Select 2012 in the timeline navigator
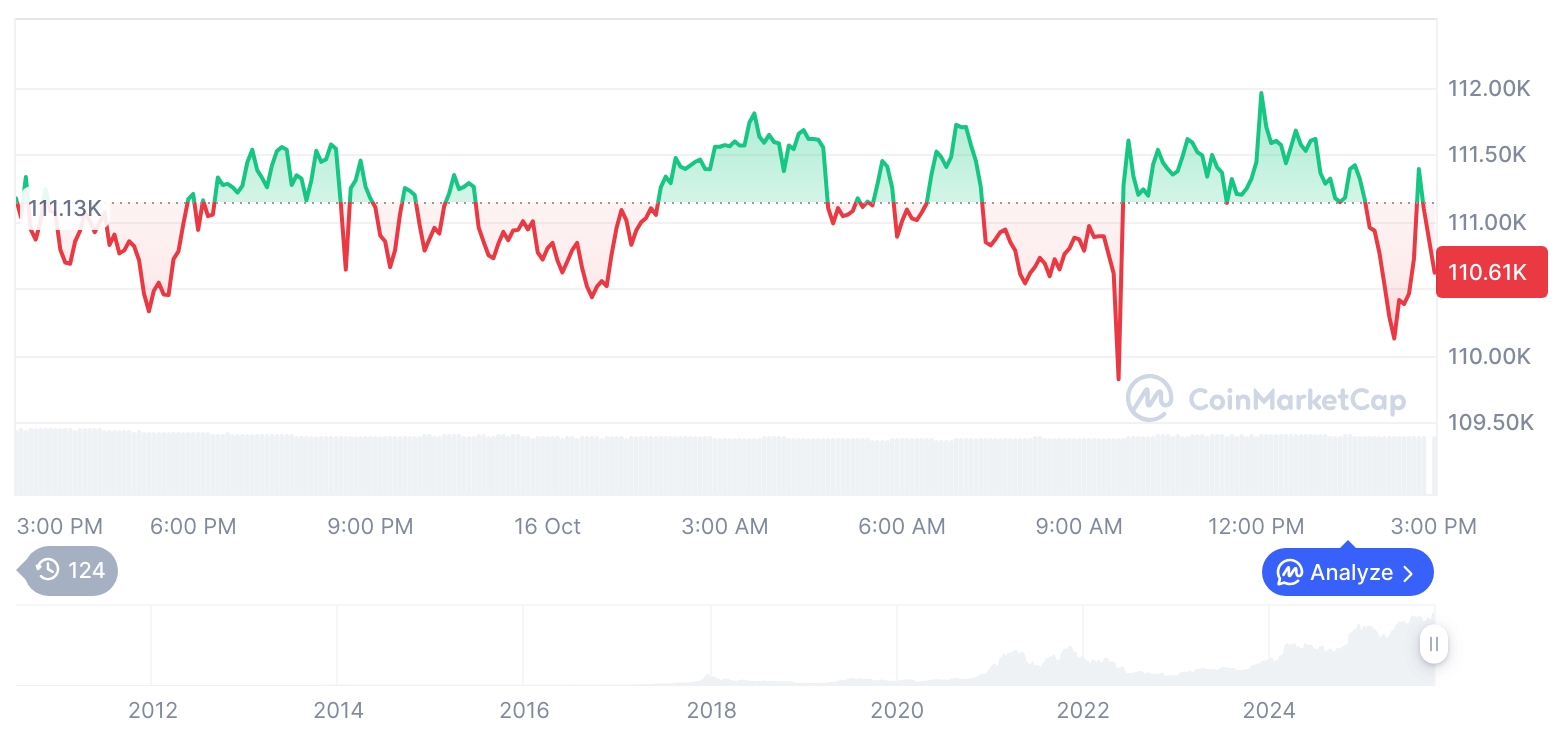Image resolution: width=1566 pixels, height=732 pixels. coord(153,711)
